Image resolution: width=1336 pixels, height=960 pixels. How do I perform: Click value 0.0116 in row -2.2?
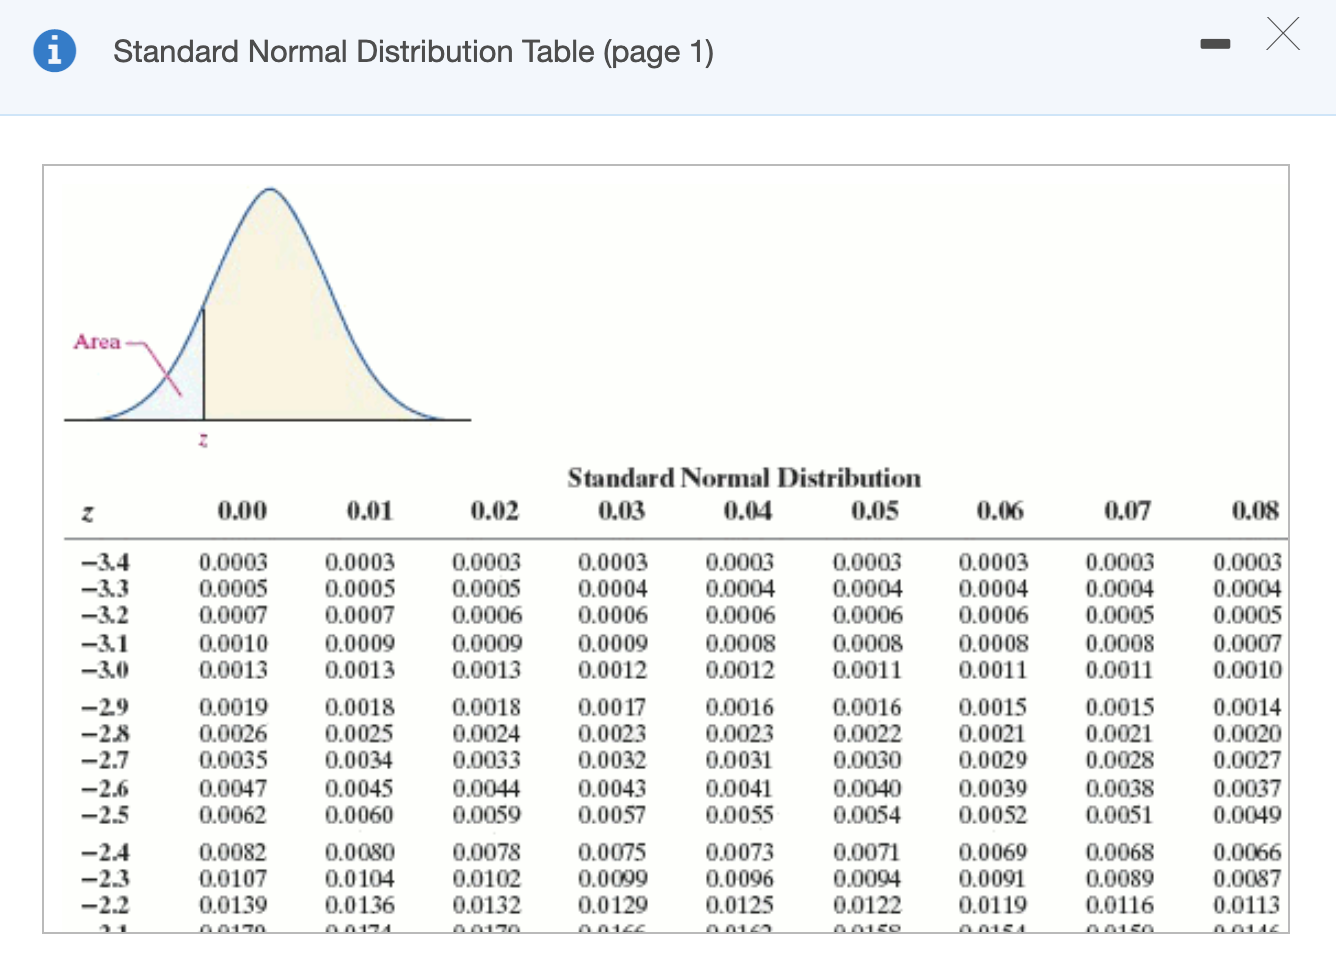pos(1120,905)
